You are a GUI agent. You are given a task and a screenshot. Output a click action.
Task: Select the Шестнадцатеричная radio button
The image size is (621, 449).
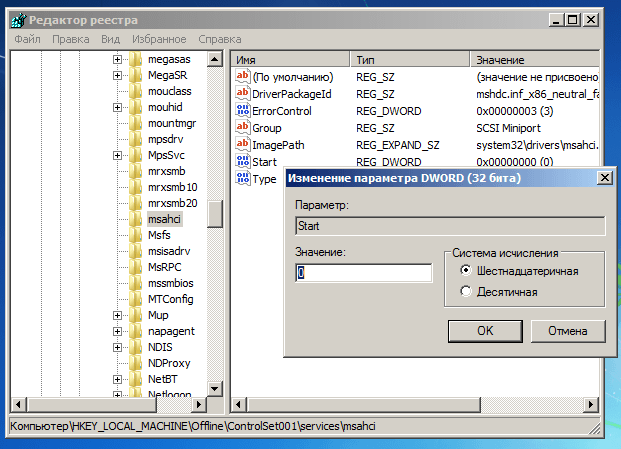point(466,271)
